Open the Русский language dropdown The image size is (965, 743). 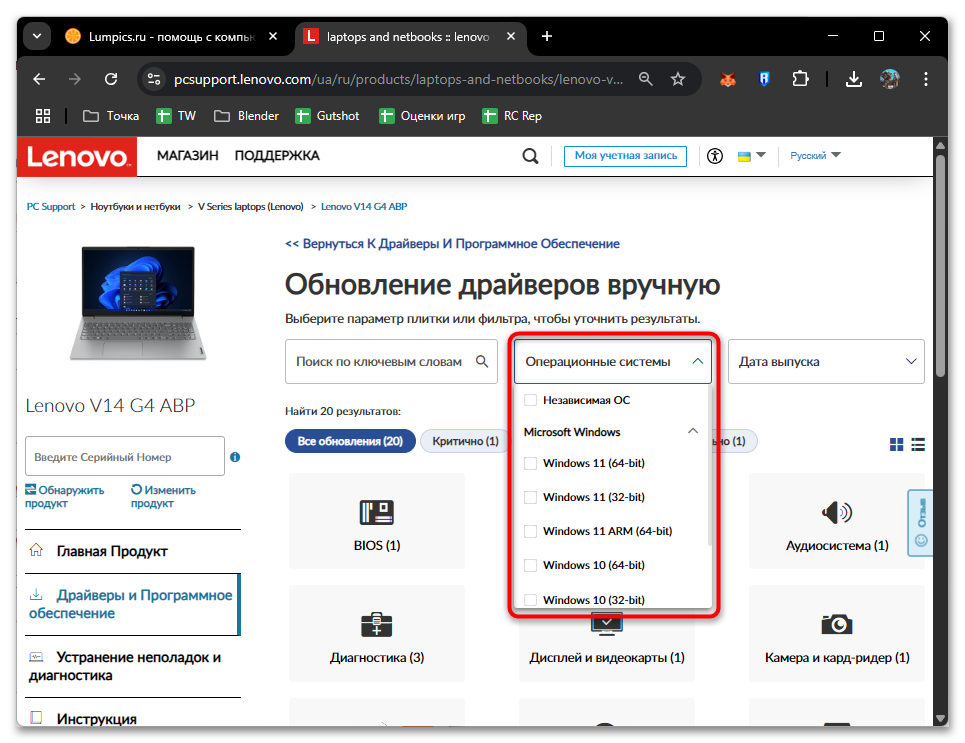point(815,156)
